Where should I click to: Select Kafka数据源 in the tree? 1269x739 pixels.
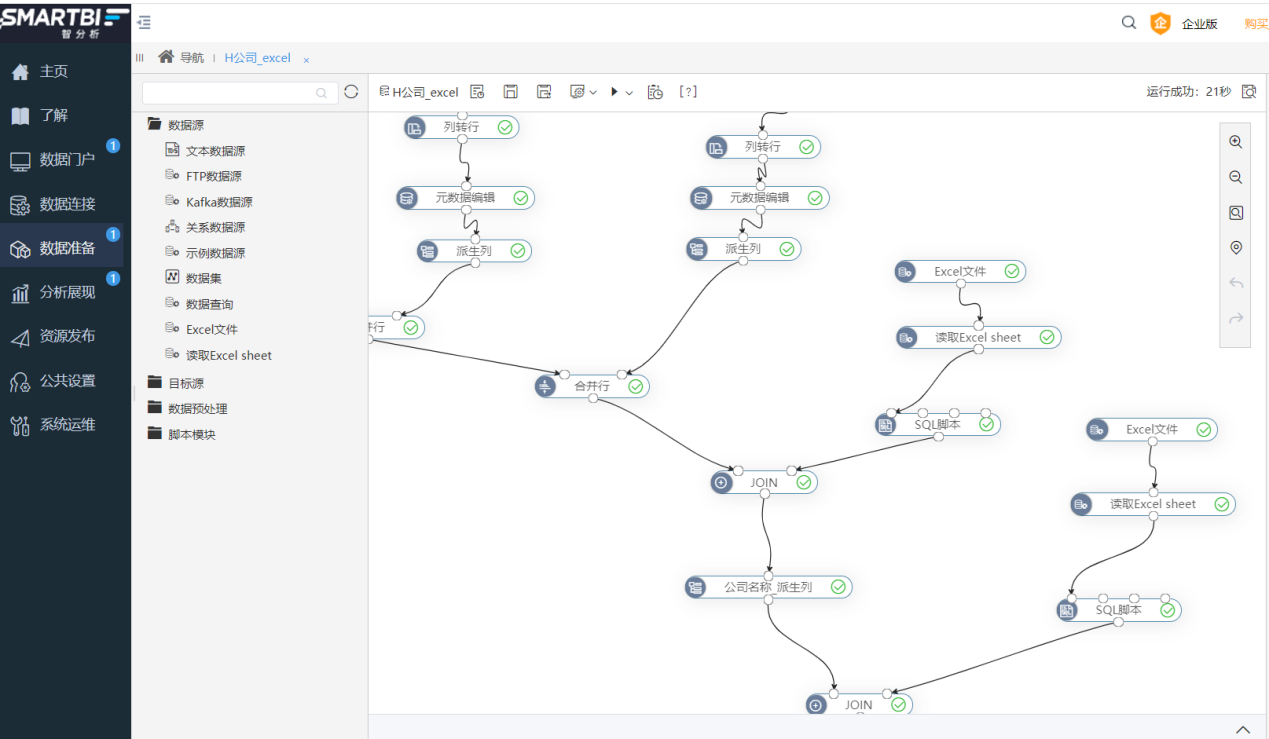pos(209,202)
